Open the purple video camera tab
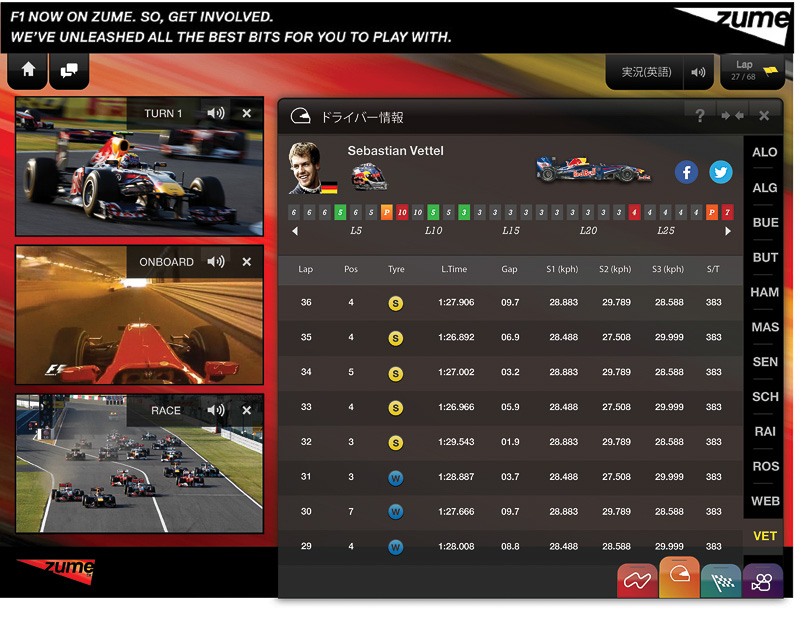 [763, 580]
